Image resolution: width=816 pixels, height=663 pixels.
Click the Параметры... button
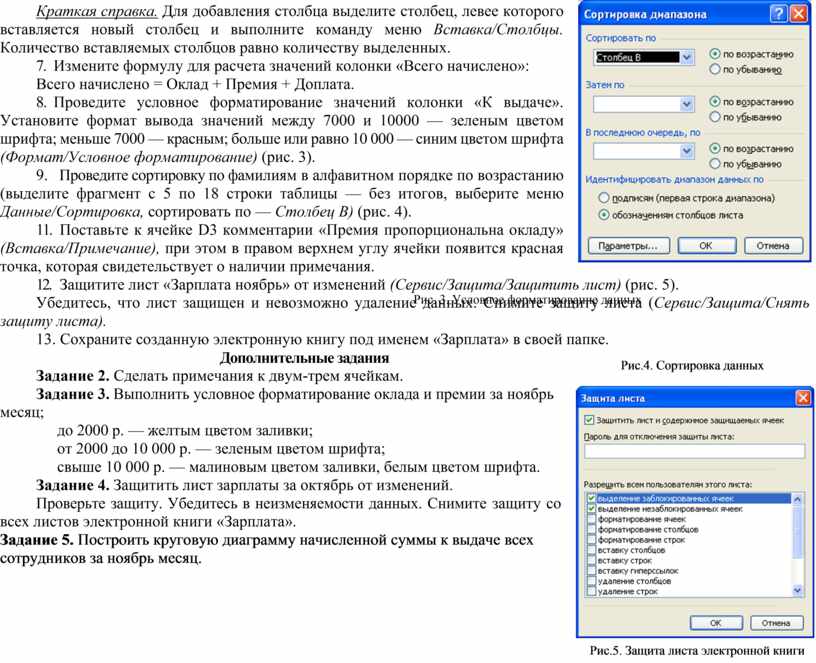(x=629, y=246)
